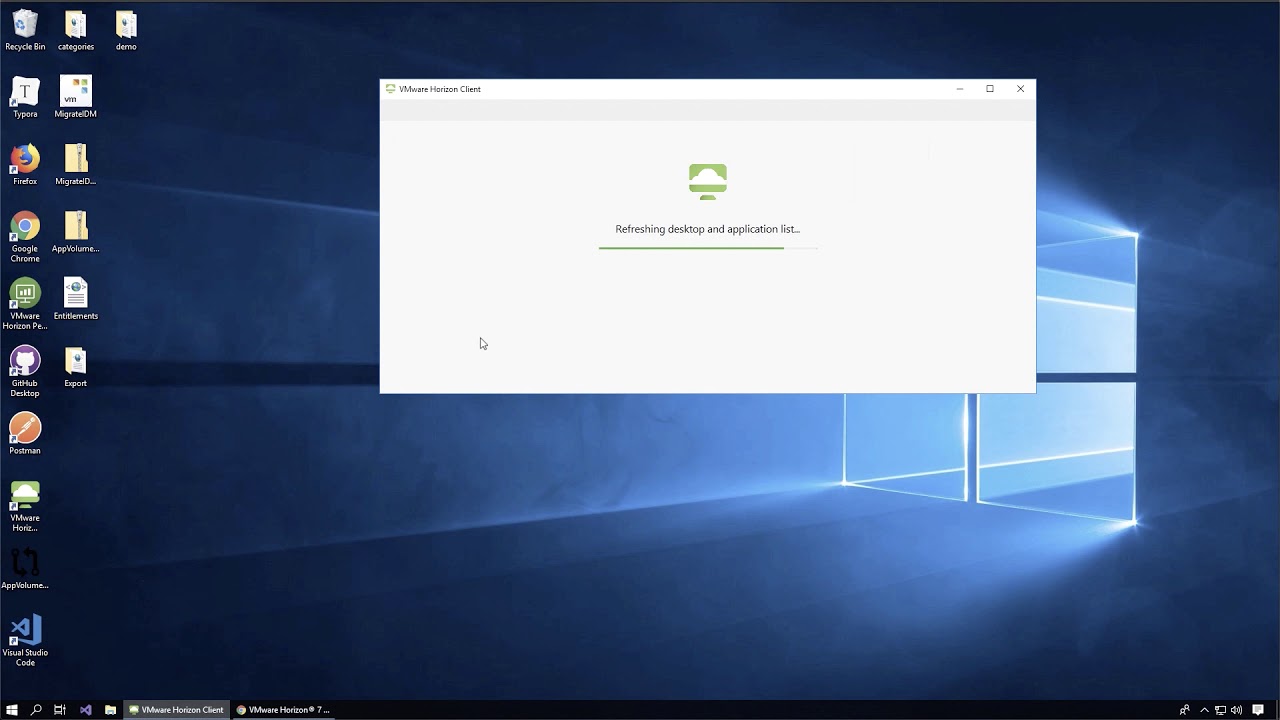Select the MigrateIDM vm file icon
The width and height of the screenshot is (1280, 720).
pyautogui.click(x=75, y=98)
